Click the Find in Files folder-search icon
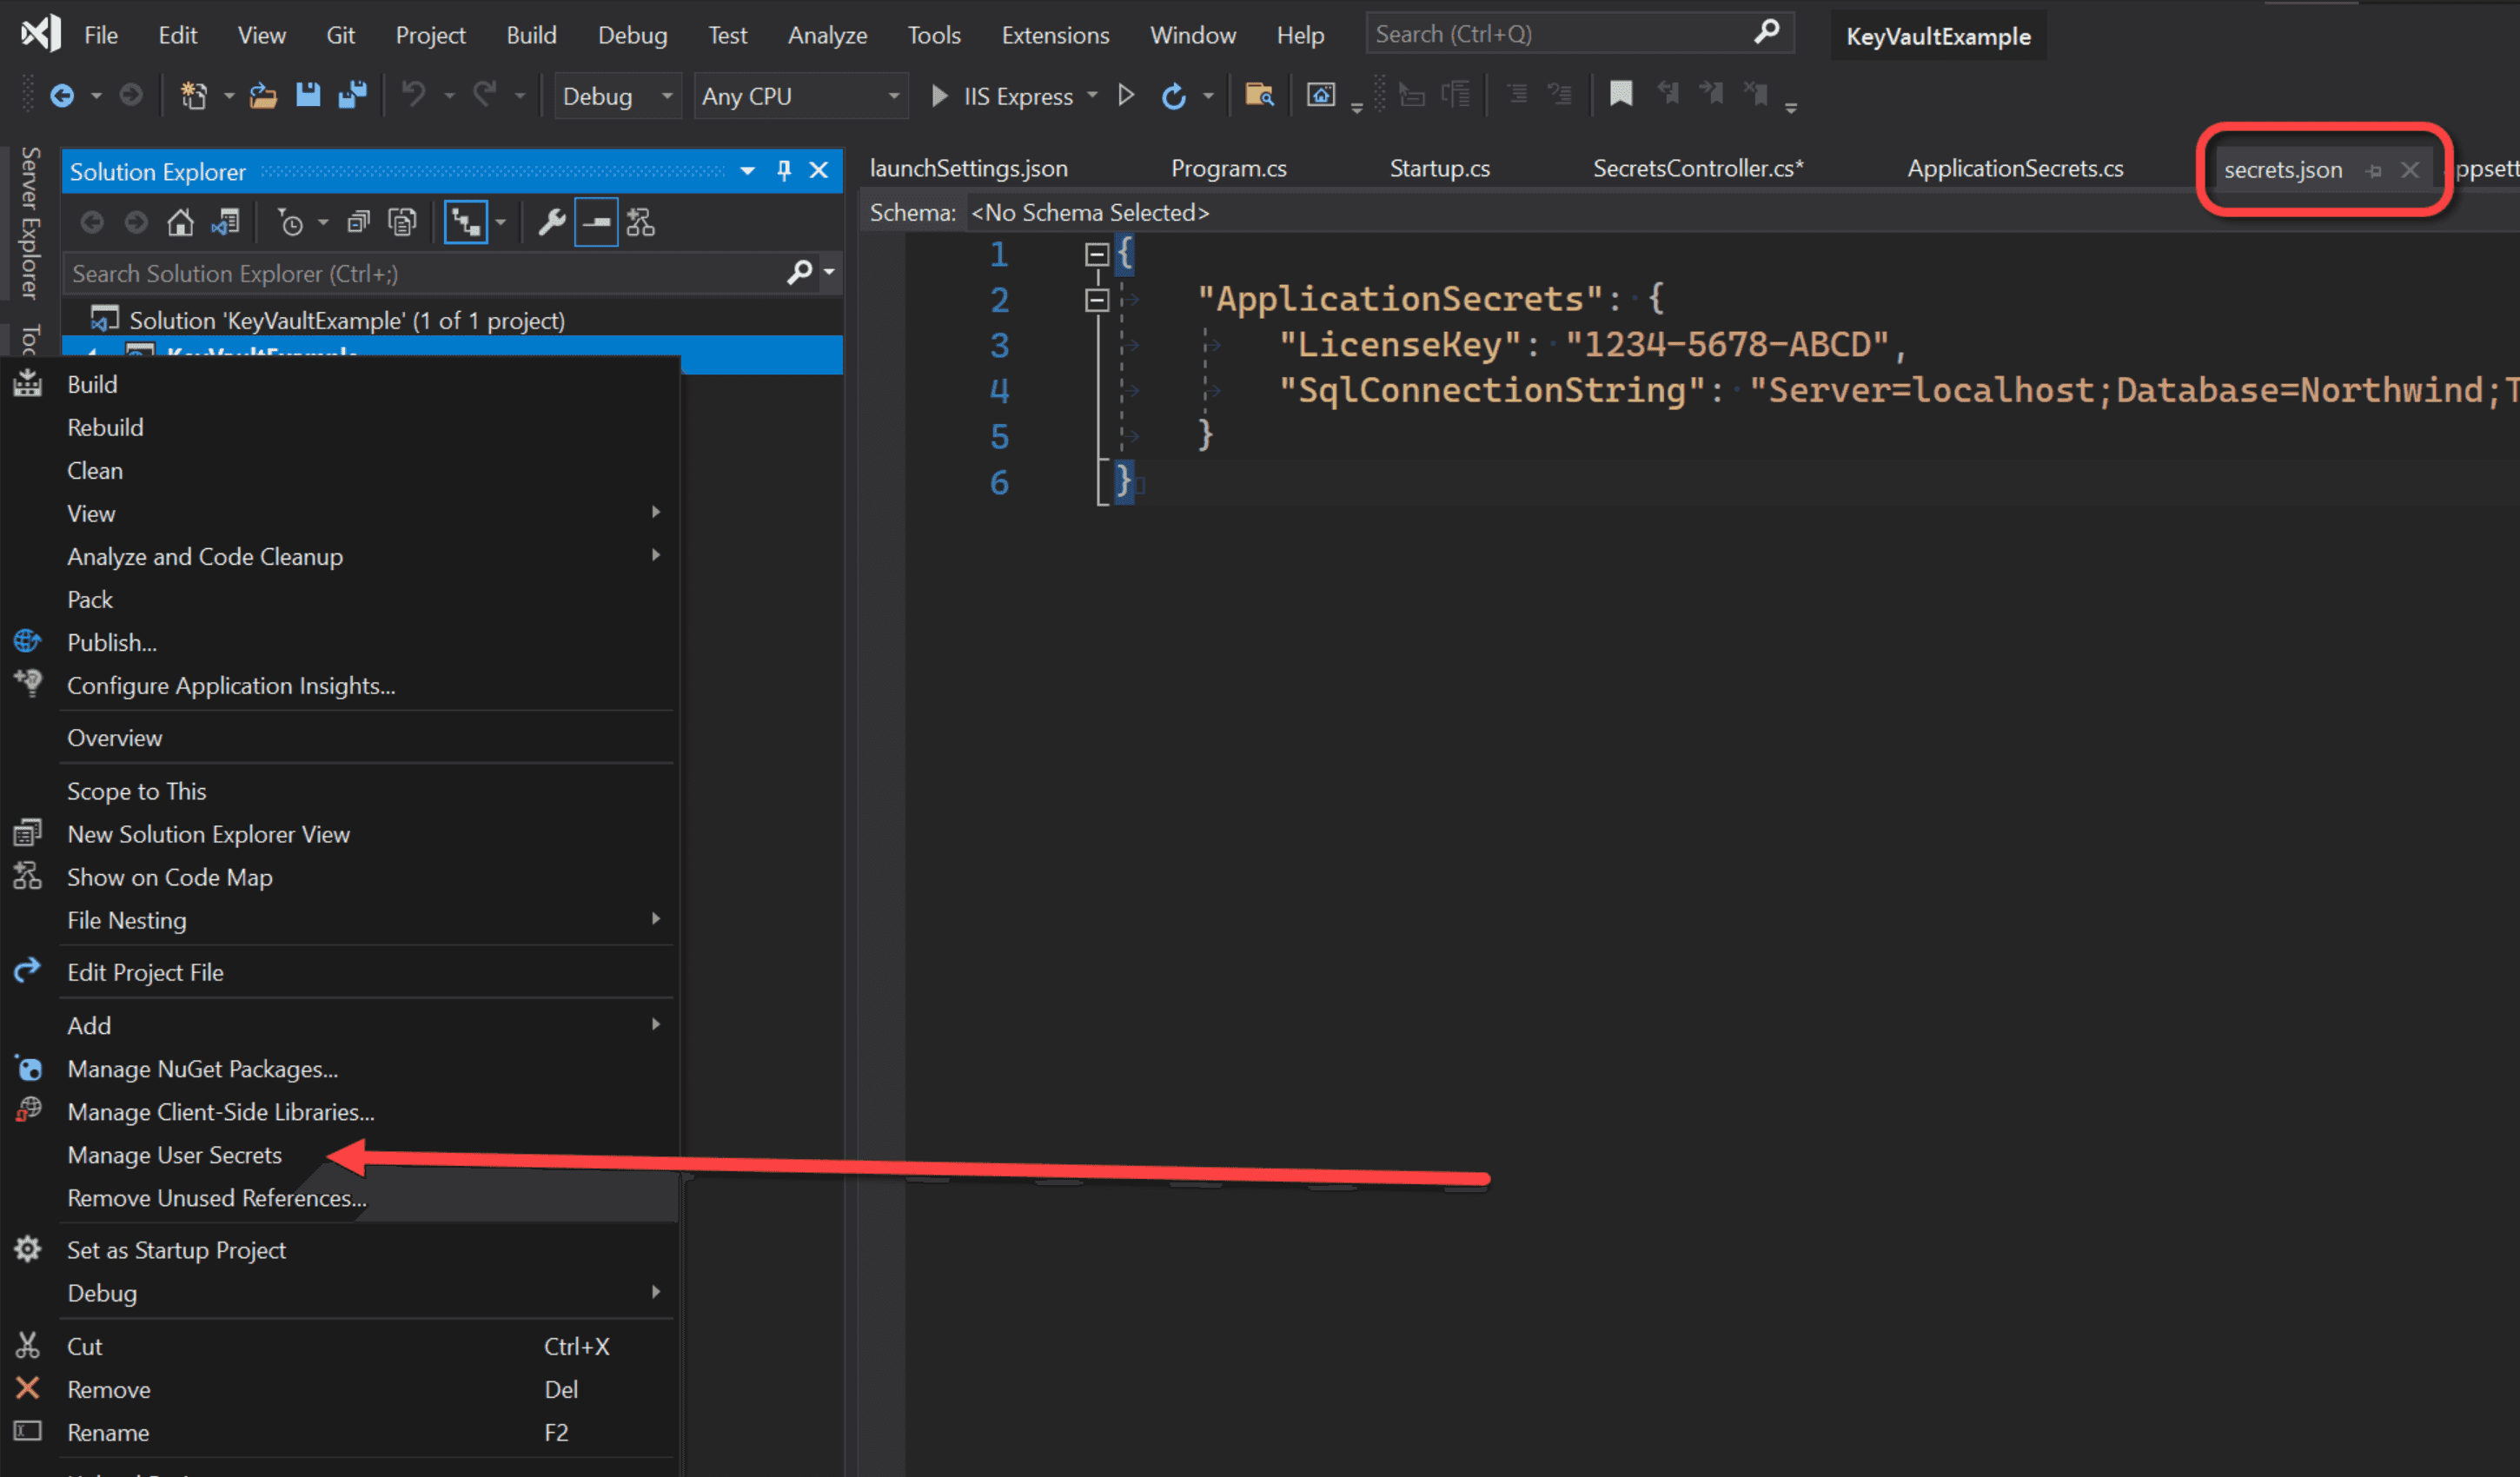 coord(1258,95)
